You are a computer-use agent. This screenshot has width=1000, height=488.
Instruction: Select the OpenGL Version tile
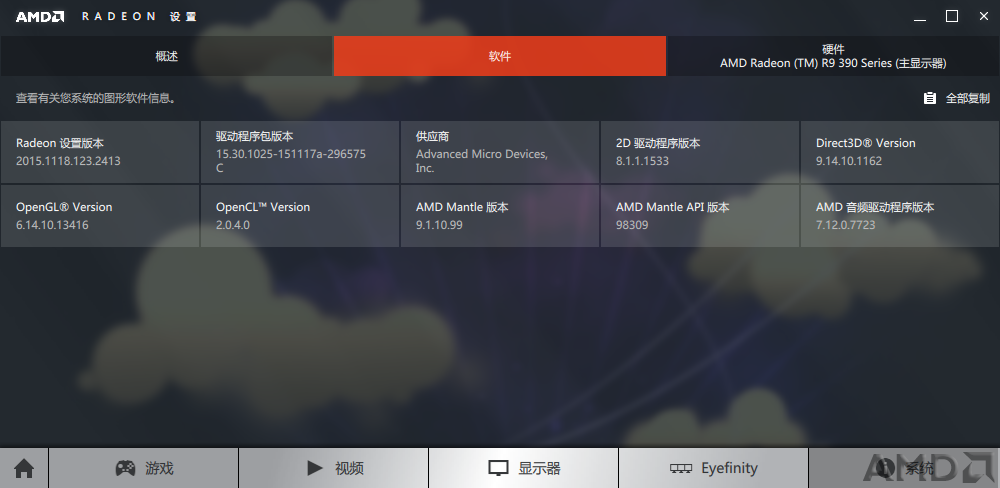pyautogui.click(x=99, y=216)
